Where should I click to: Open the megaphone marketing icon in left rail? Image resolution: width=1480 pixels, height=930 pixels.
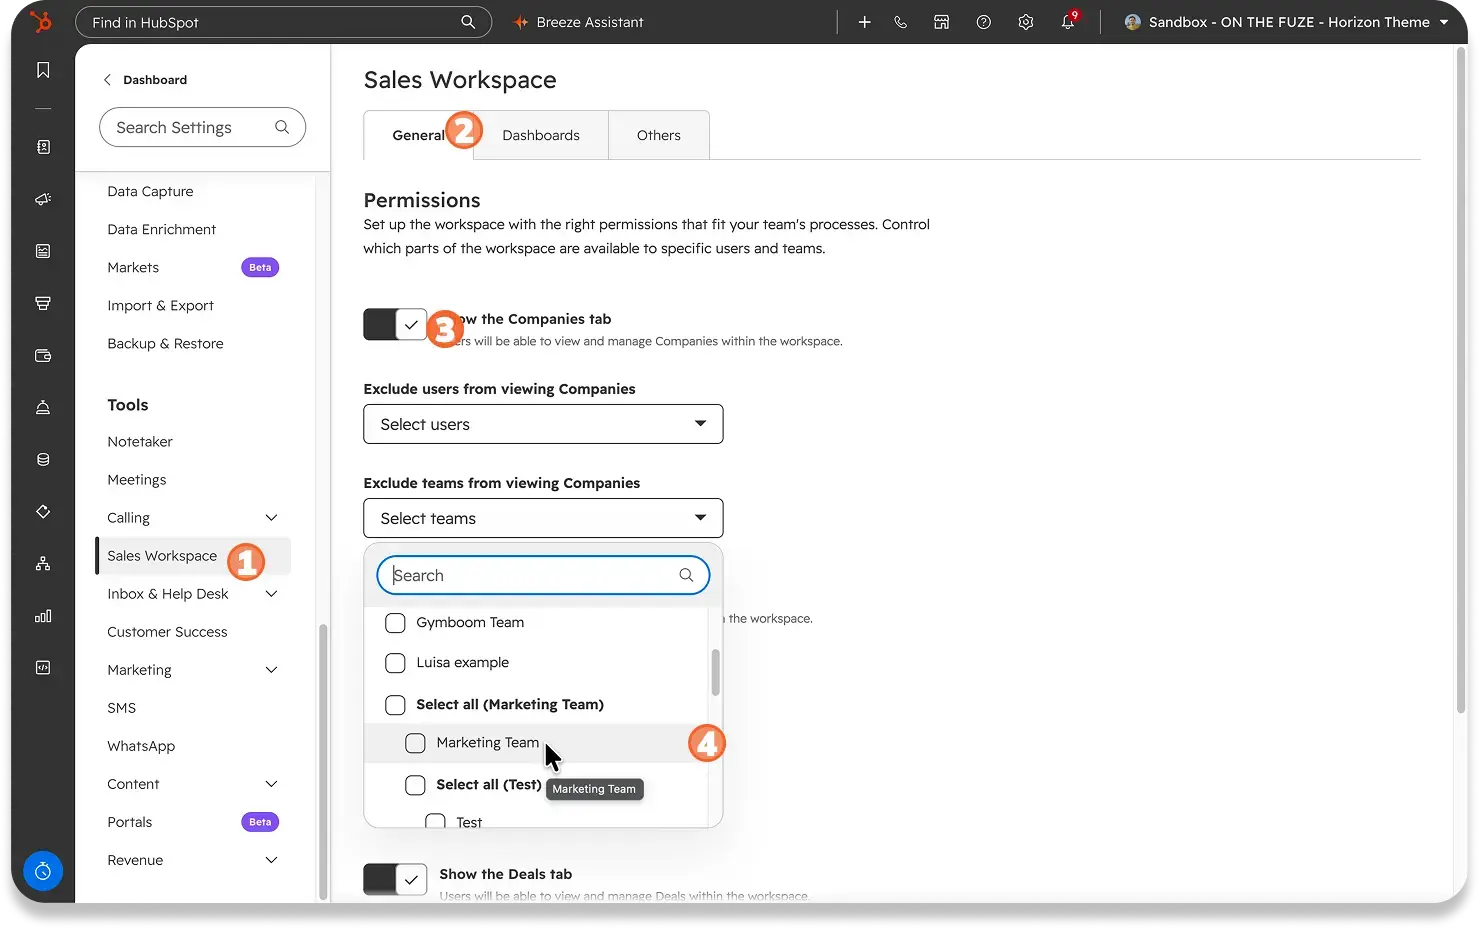[x=43, y=199]
